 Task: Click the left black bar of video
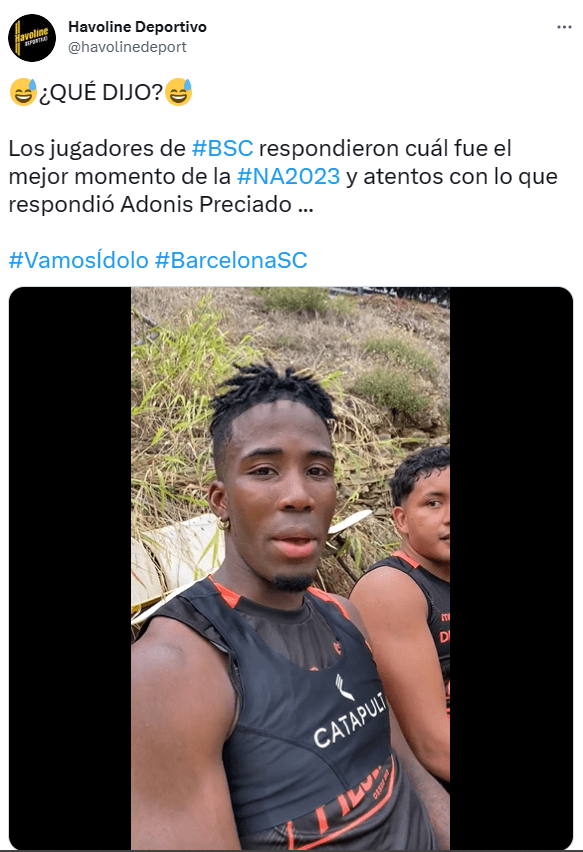click(70, 567)
